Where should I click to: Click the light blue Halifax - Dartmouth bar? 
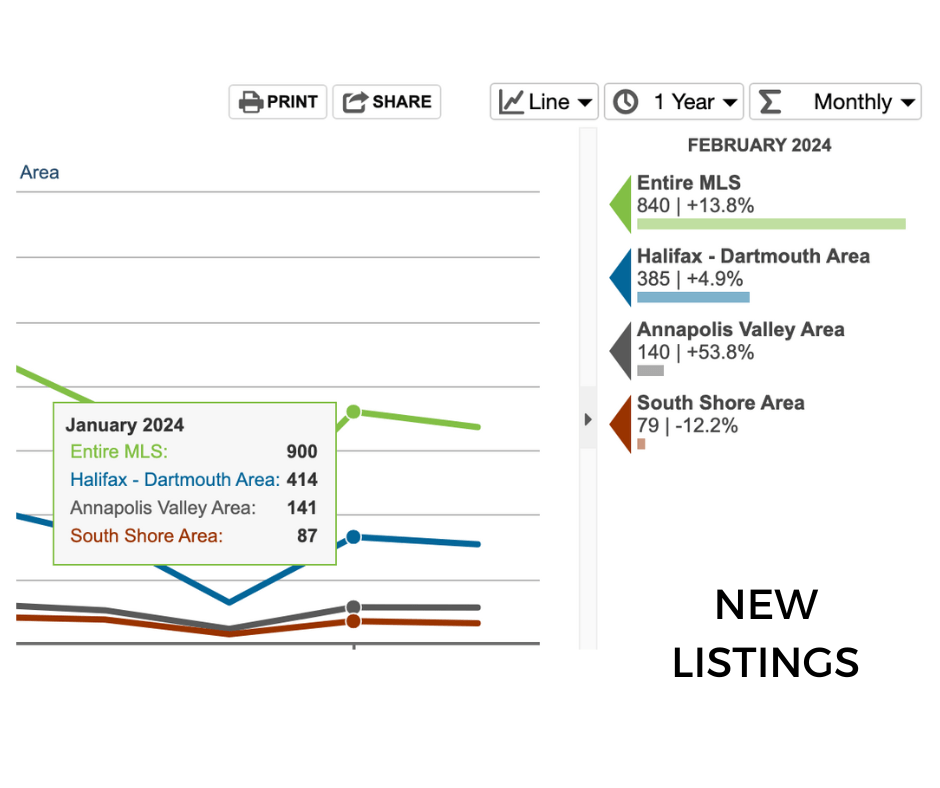point(693,297)
